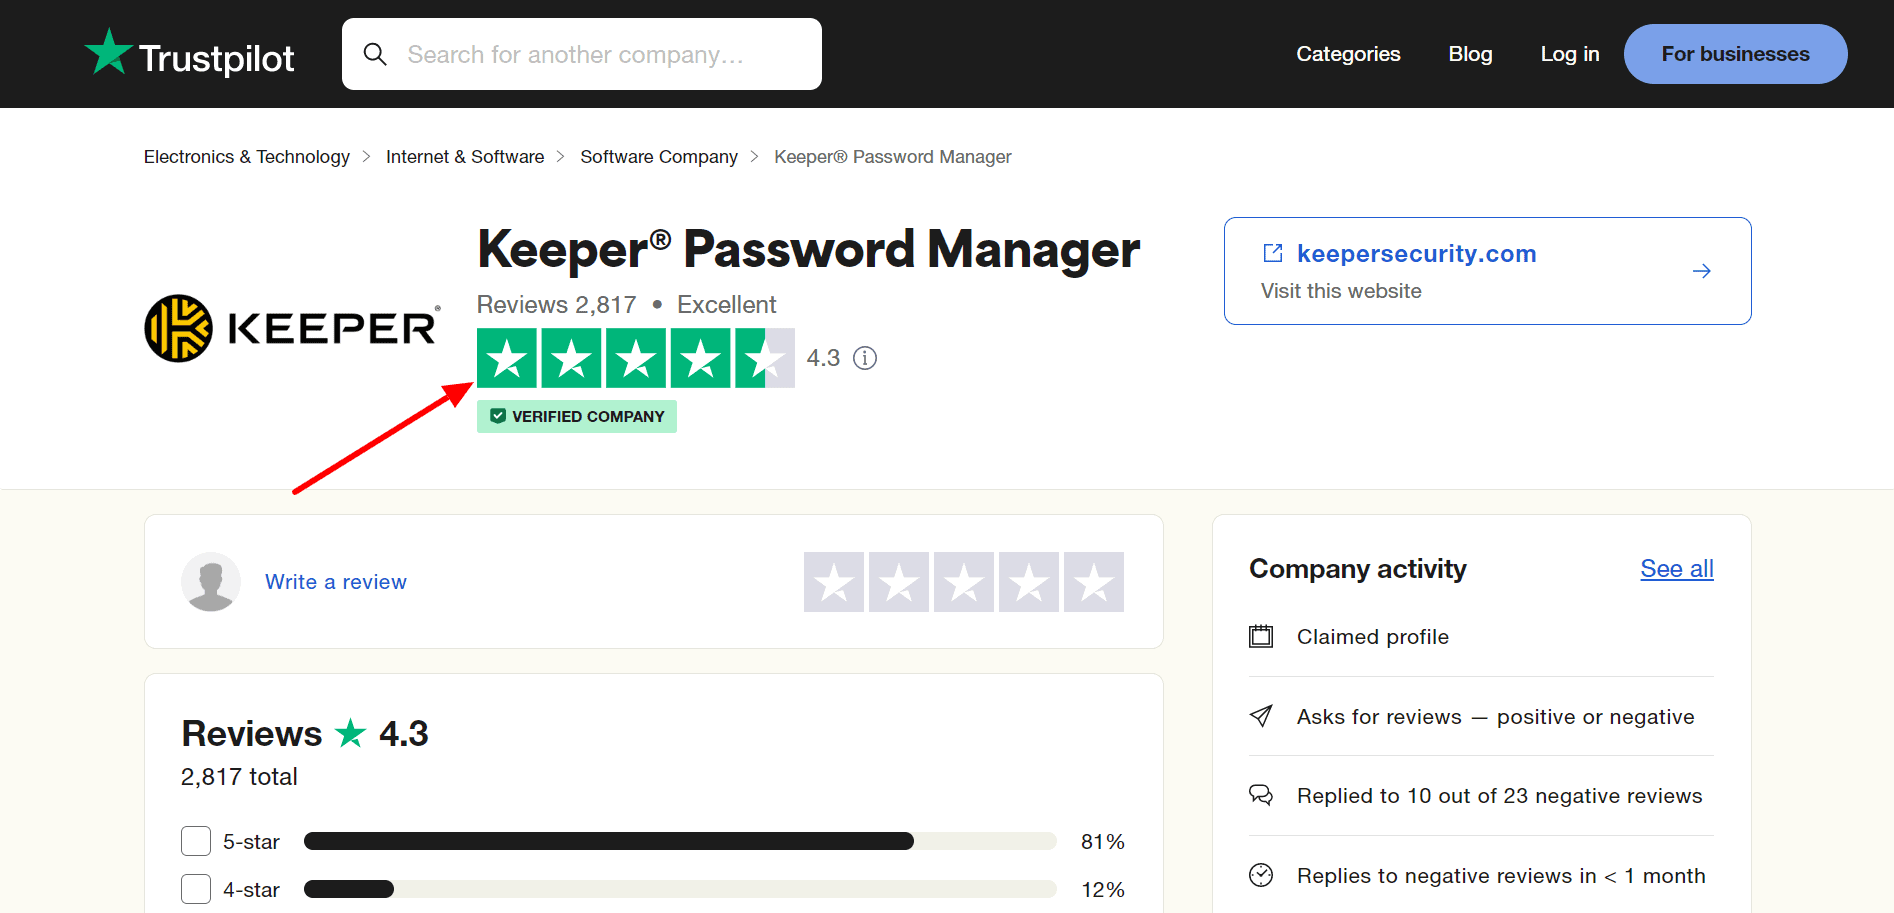
Task: Click the speech bubbles Replied icon
Action: point(1261,795)
